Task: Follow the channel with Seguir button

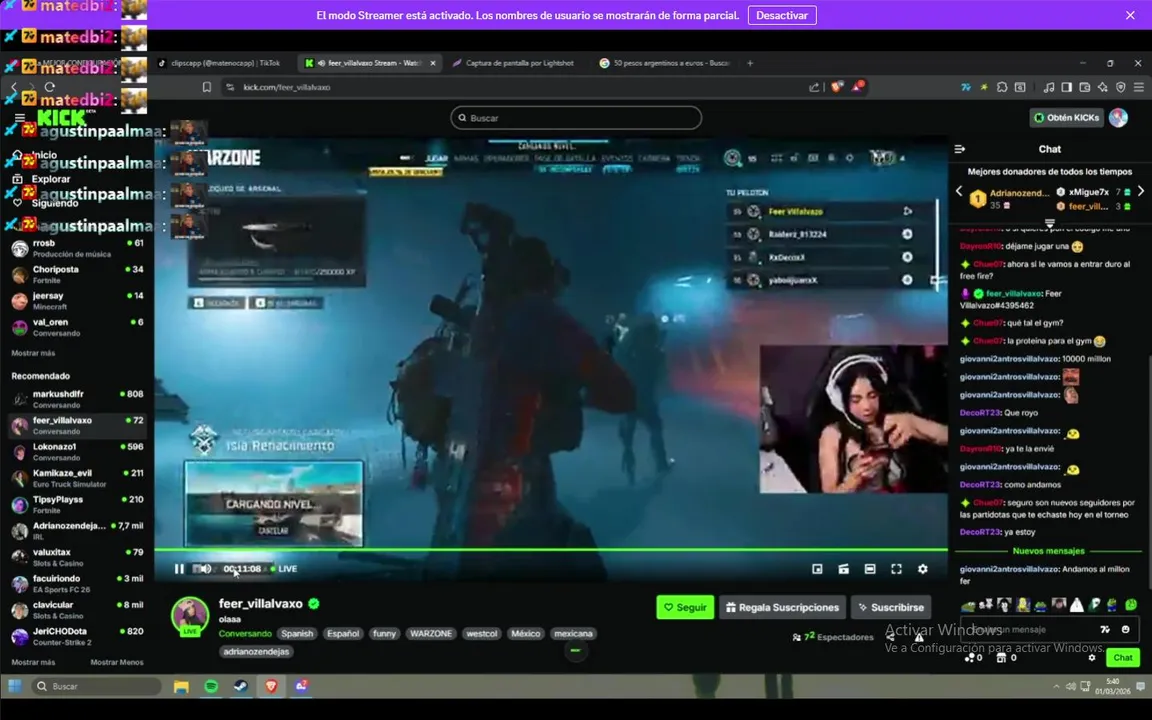Action: pyautogui.click(x=685, y=608)
